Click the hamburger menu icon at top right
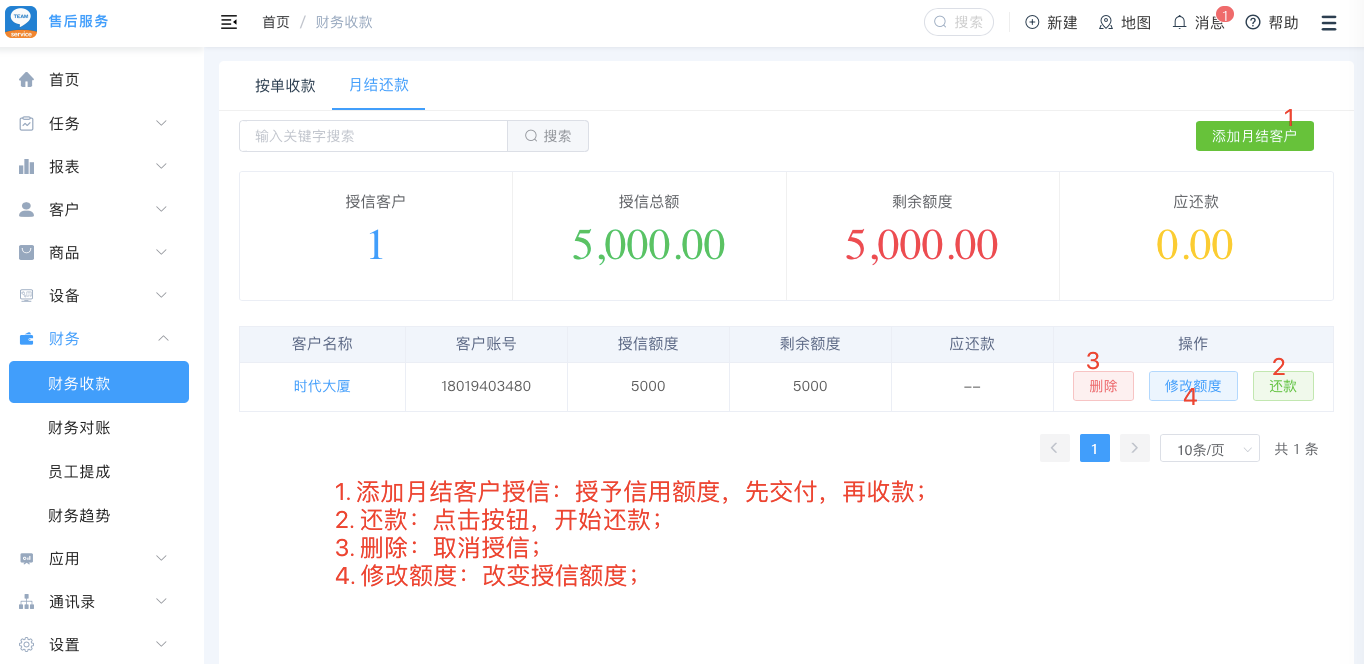The image size is (1364, 664). tap(1329, 22)
